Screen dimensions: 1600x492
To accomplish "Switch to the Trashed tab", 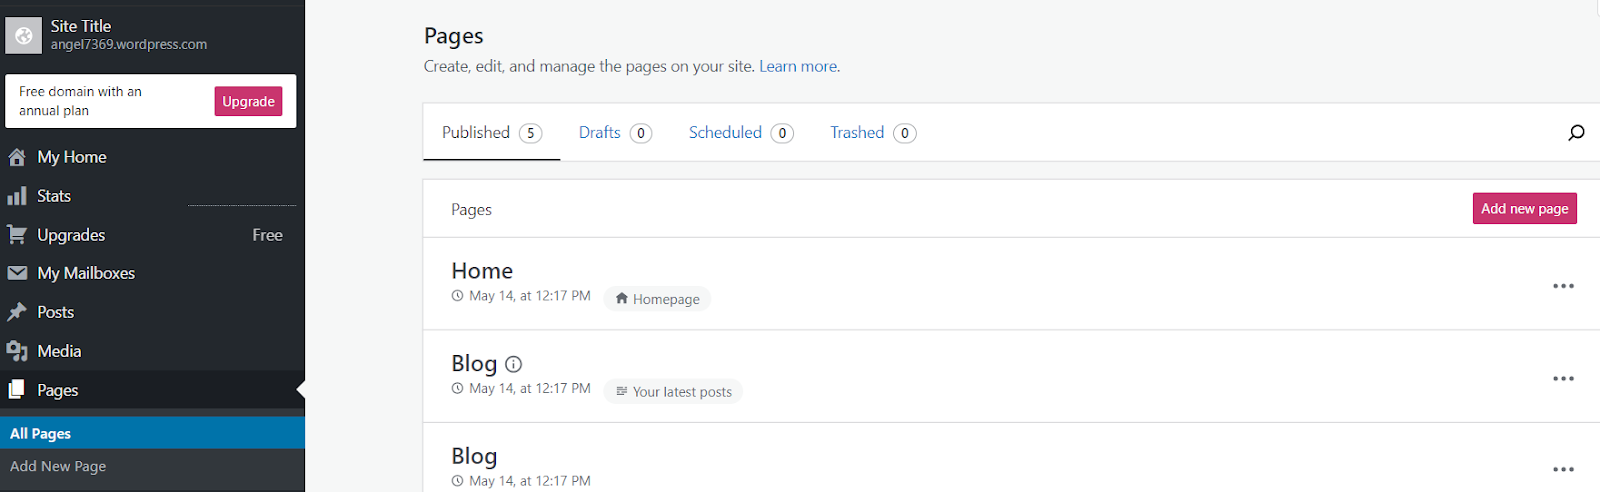I will pyautogui.click(x=873, y=132).
